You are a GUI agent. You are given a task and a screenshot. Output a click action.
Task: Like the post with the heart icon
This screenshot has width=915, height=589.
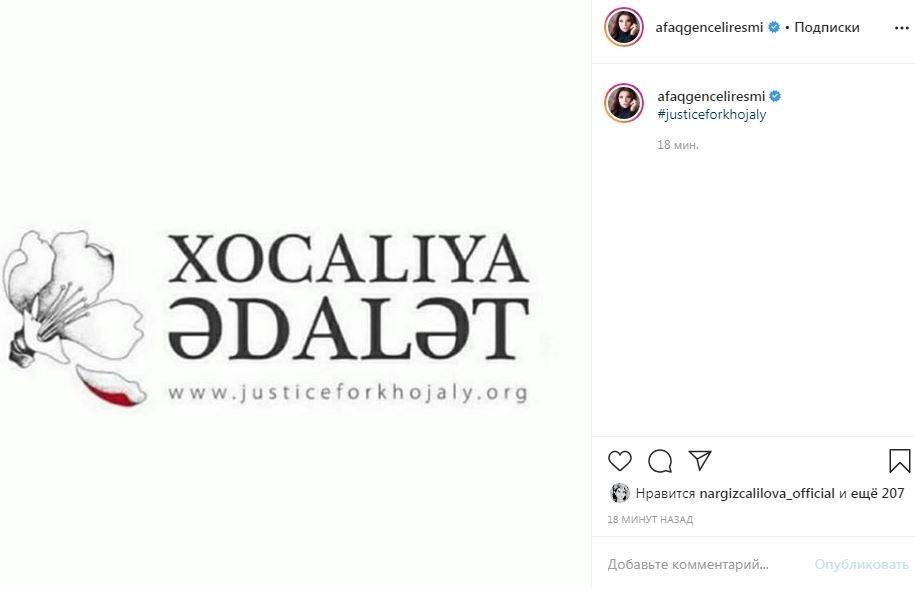point(619,461)
